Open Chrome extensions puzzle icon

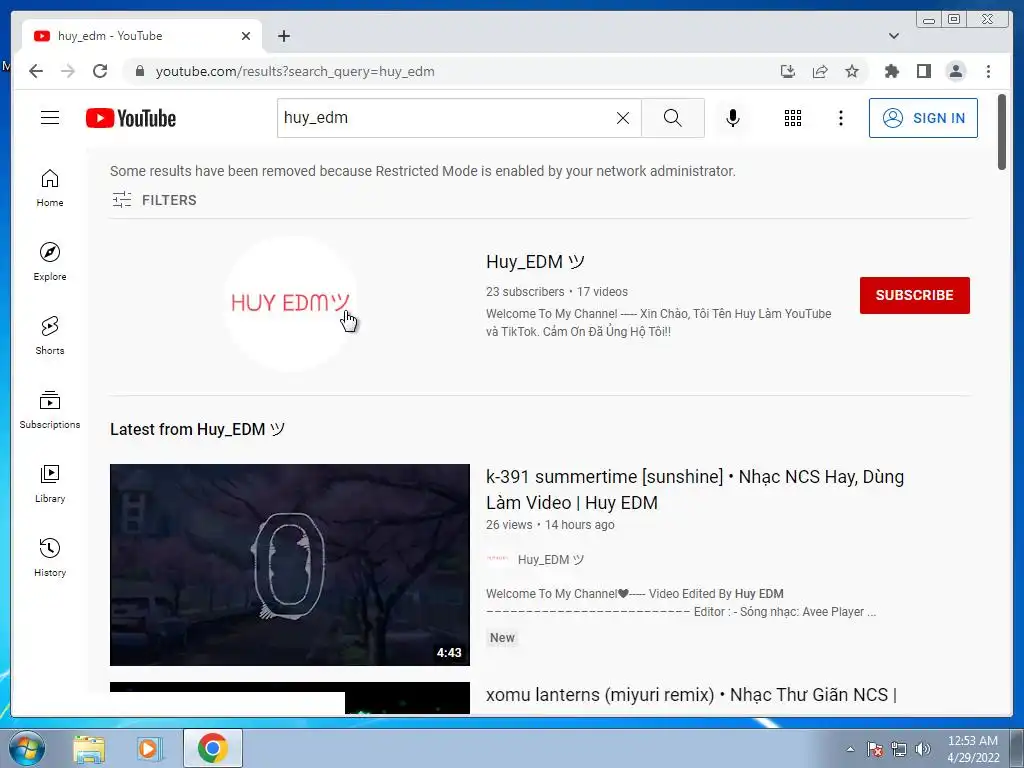click(891, 71)
